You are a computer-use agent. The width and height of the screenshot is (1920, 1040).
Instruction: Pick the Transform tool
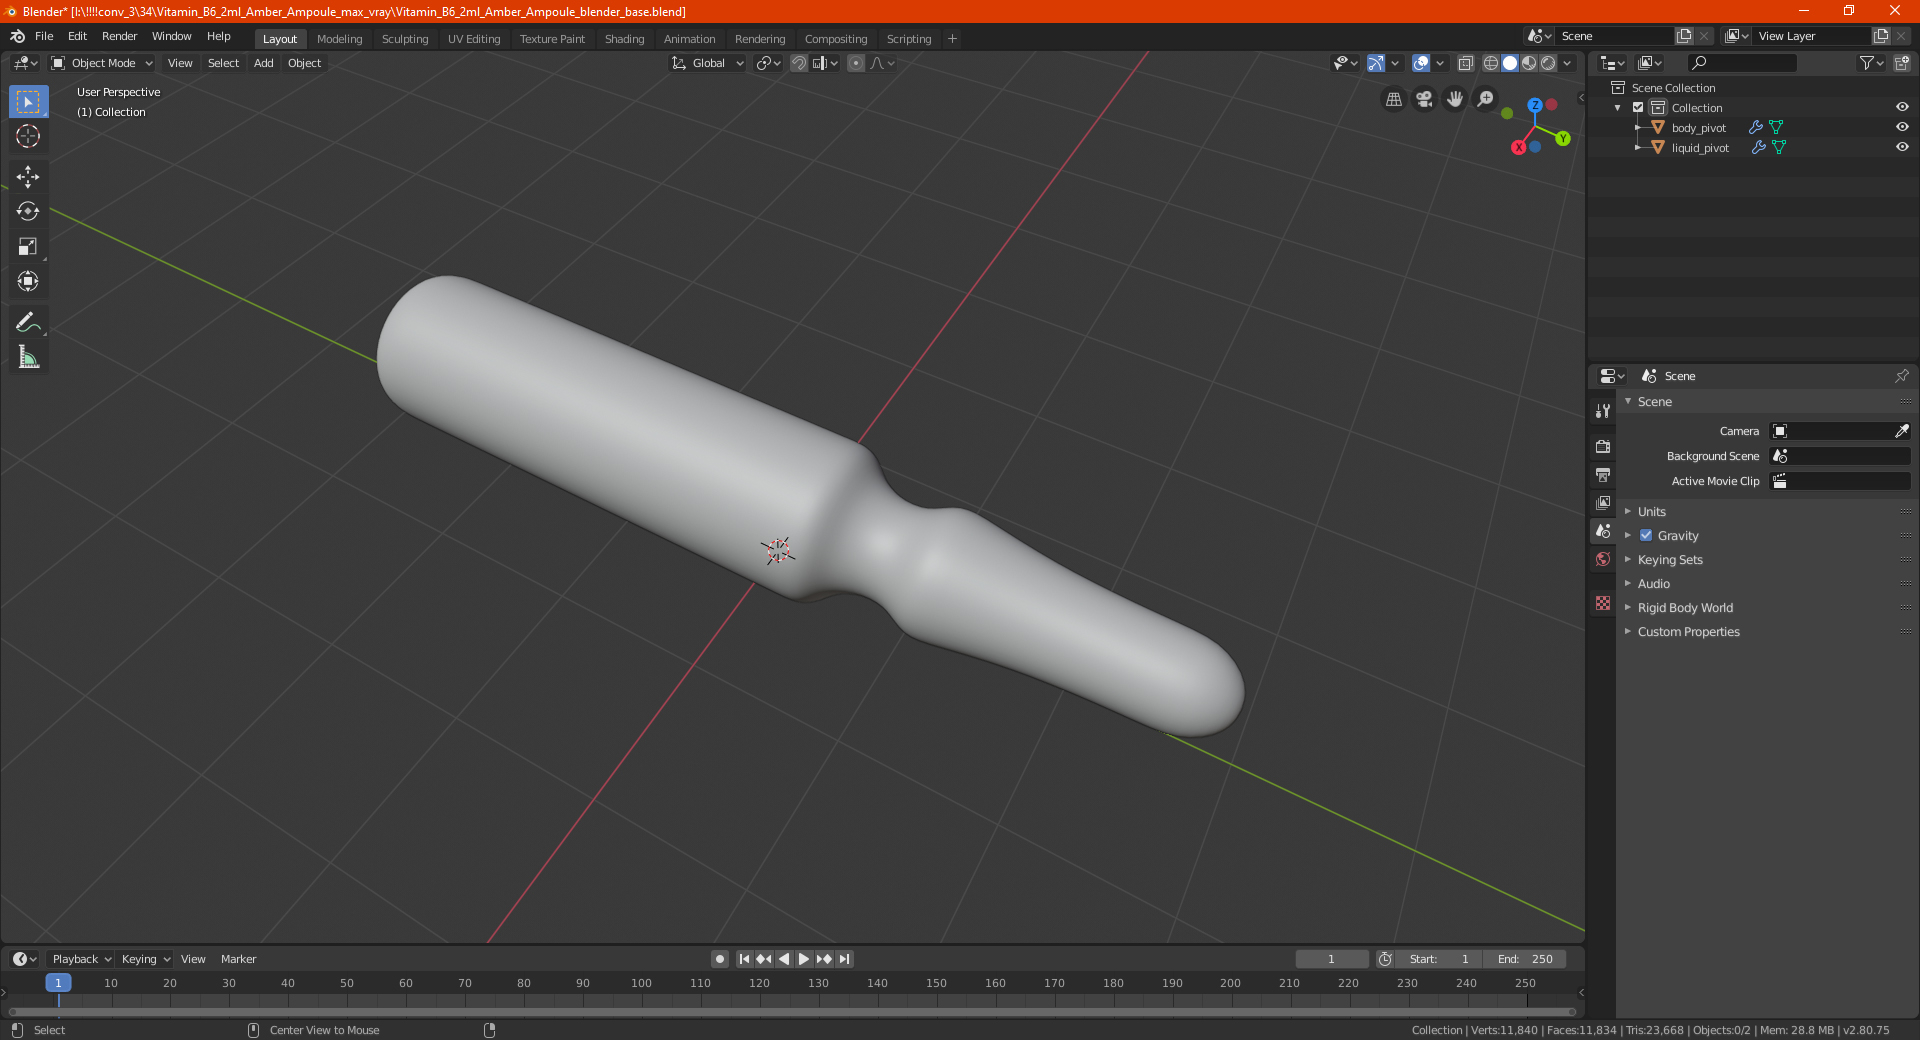coord(28,281)
